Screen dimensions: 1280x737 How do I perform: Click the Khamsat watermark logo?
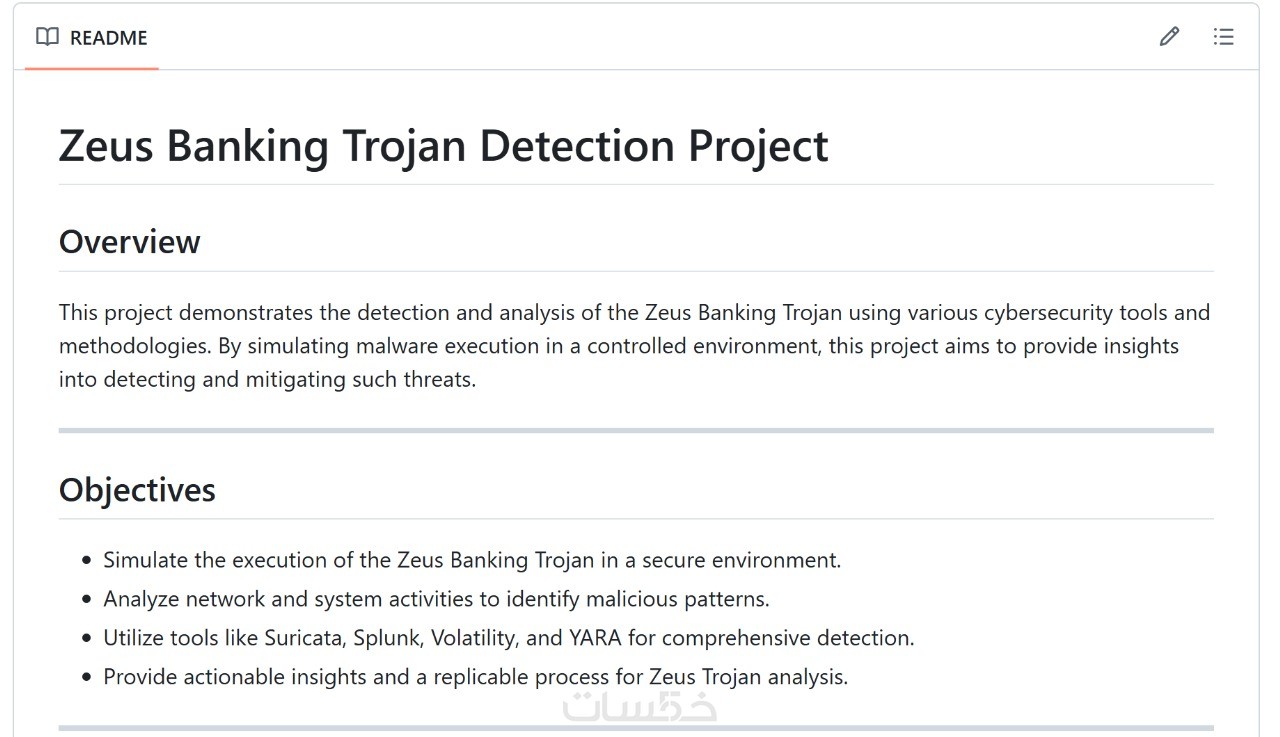click(640, 706)
